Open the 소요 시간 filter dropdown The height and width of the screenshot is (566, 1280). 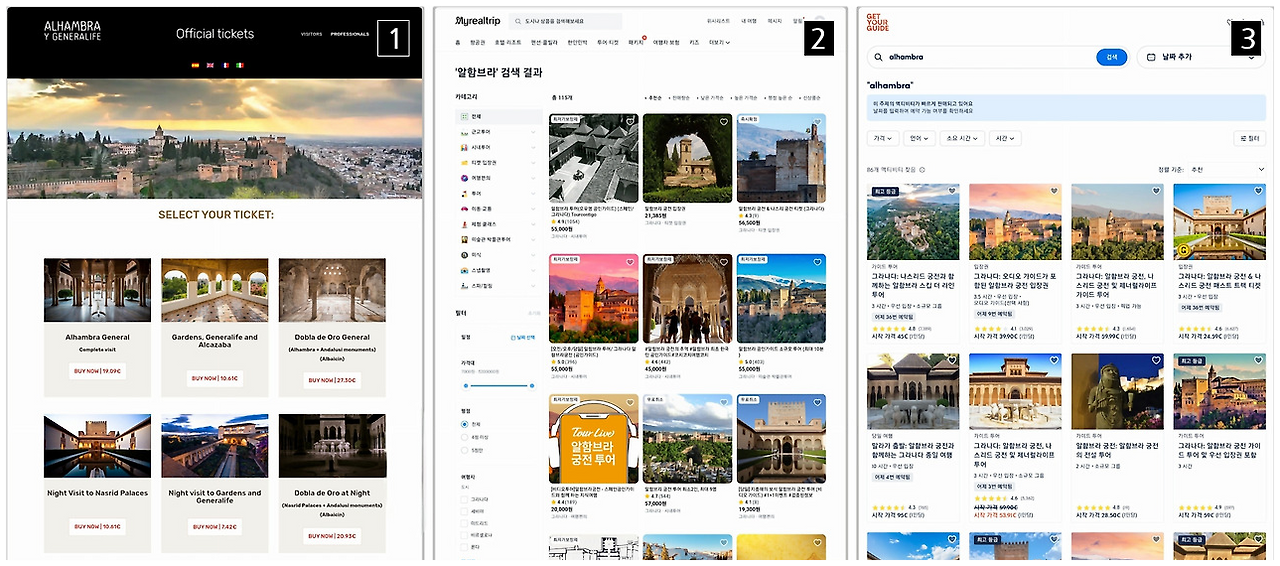click(x=963, y=138)
